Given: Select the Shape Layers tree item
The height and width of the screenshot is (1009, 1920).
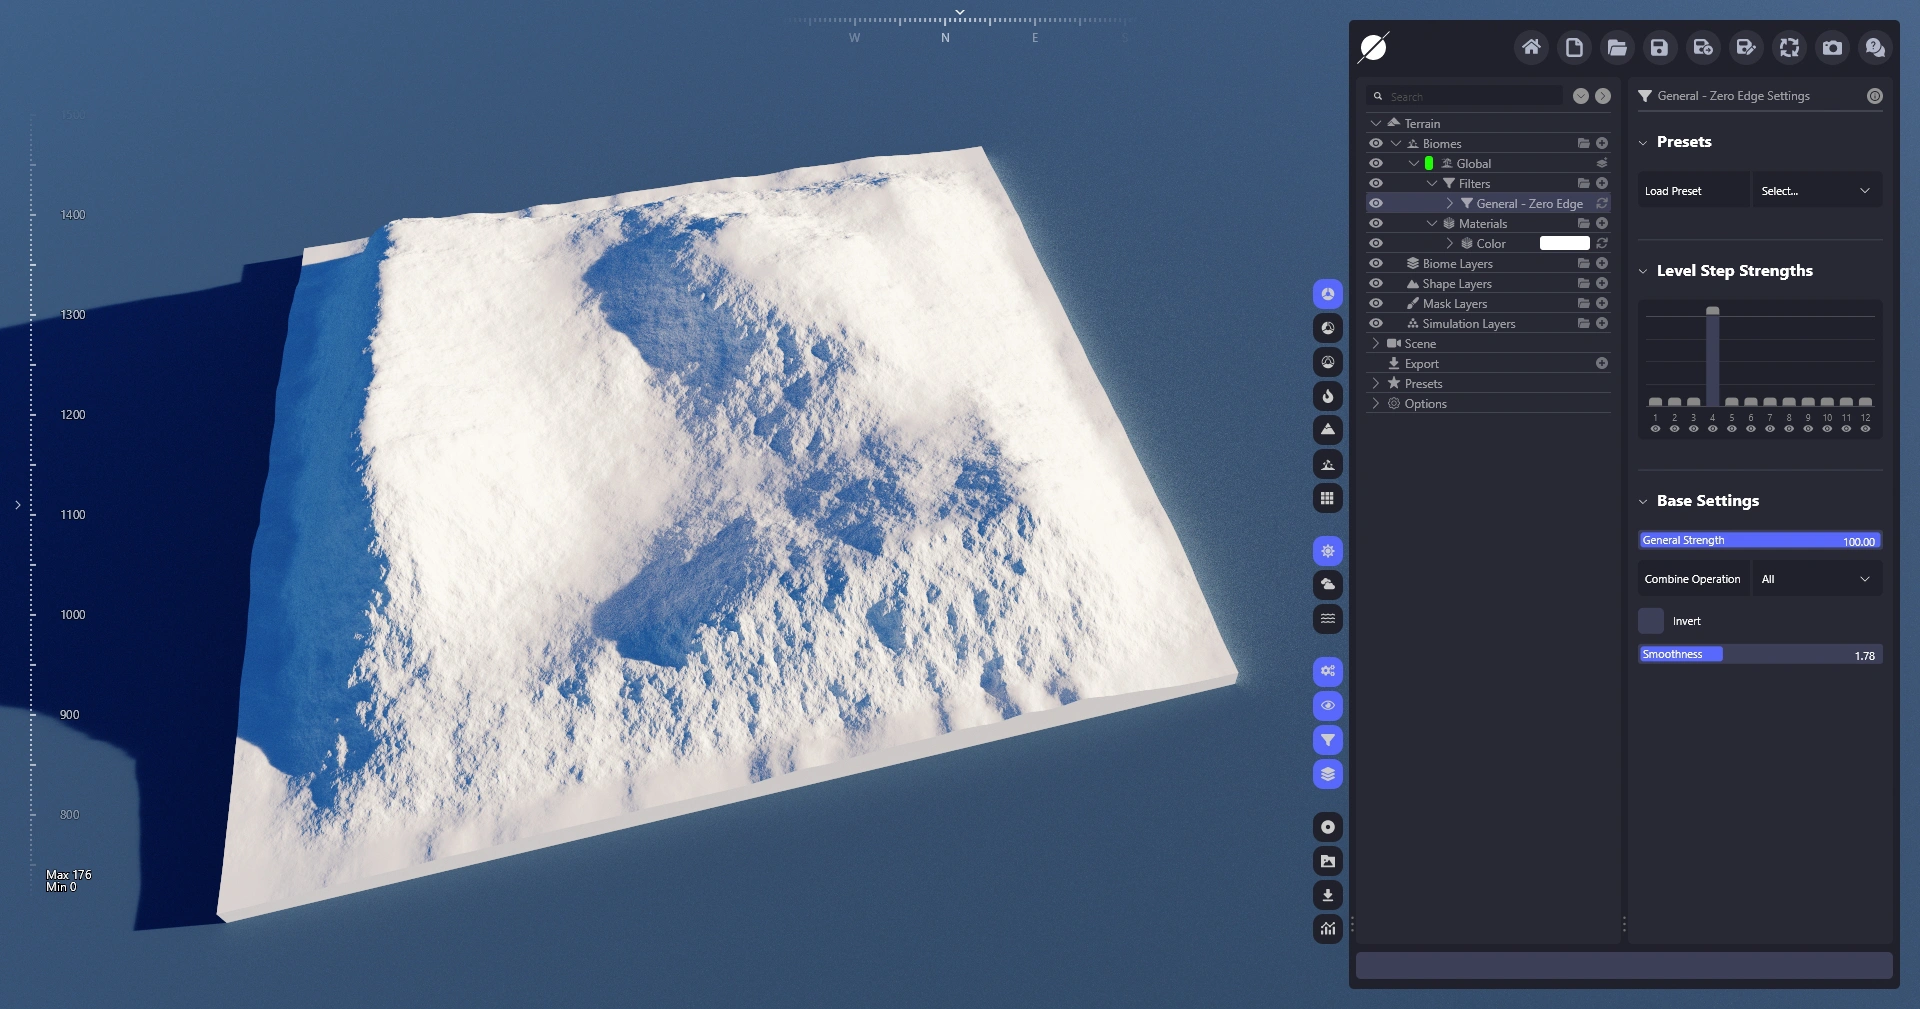Looking at the screenshot, I should point(1456,284).
